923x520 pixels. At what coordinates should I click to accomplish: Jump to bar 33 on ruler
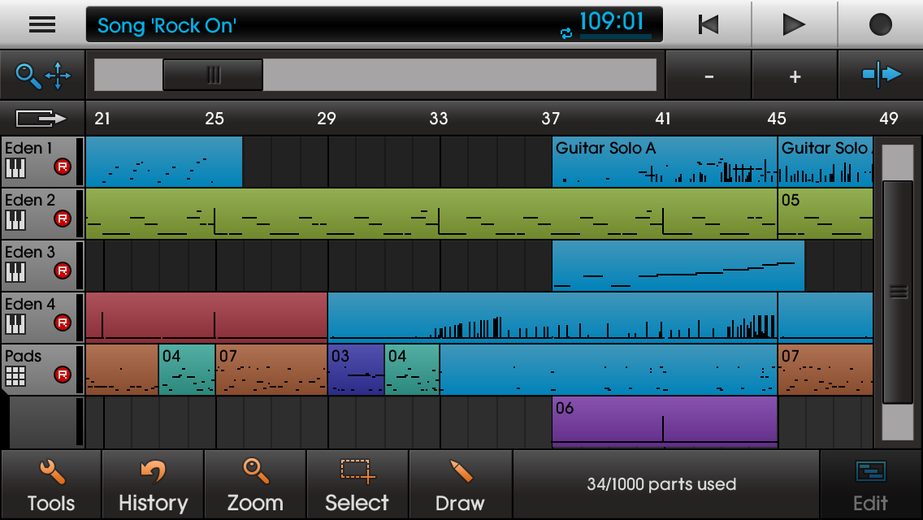pyautogui.click(x=439, y=118)
